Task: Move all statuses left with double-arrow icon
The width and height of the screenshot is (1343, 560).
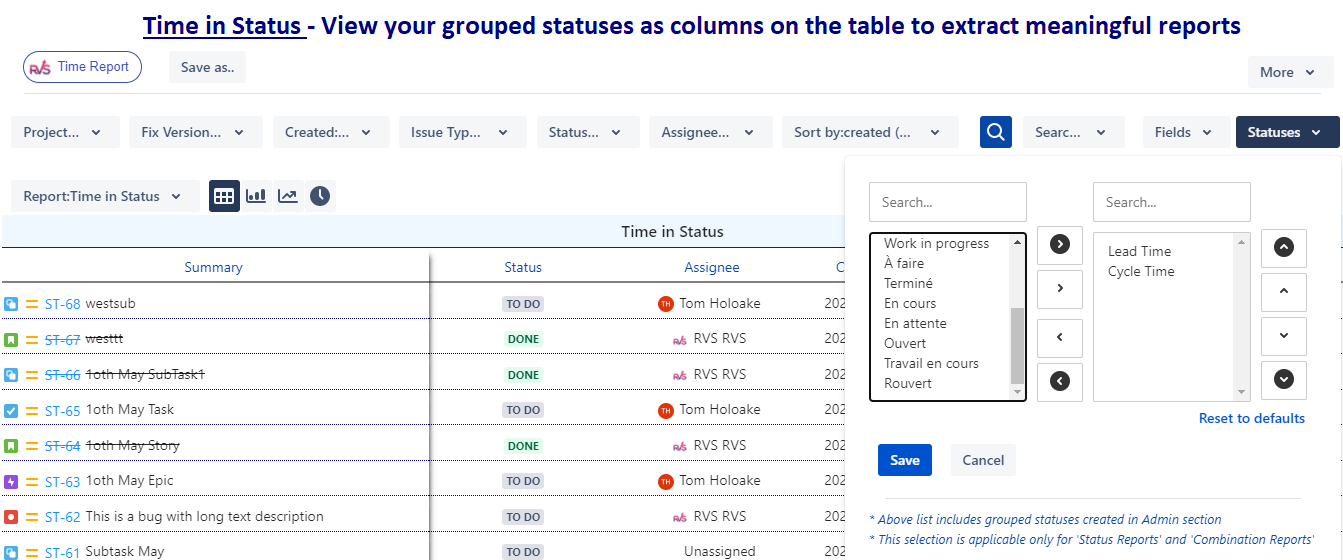Action: coord(1060,380)
